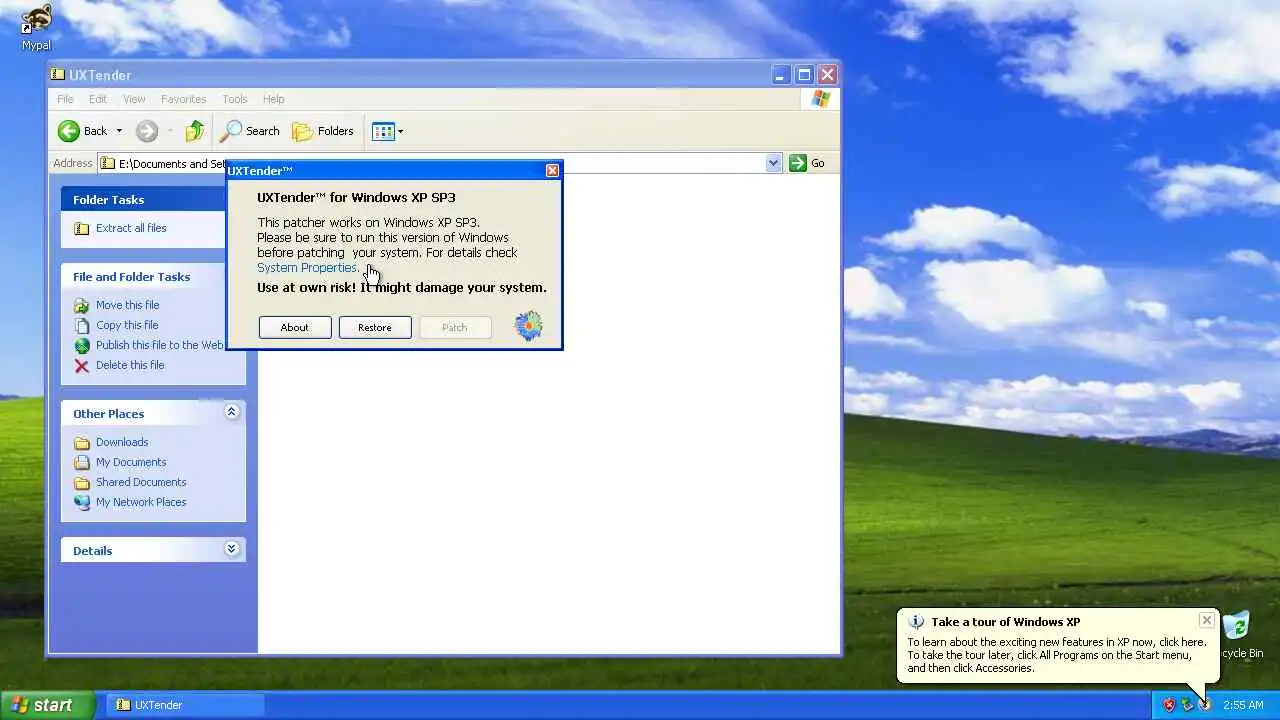Minimize the UXTender Explorer window
Image resolution: width=1280 pixels, height=720 pixels.
coord(781,75)
